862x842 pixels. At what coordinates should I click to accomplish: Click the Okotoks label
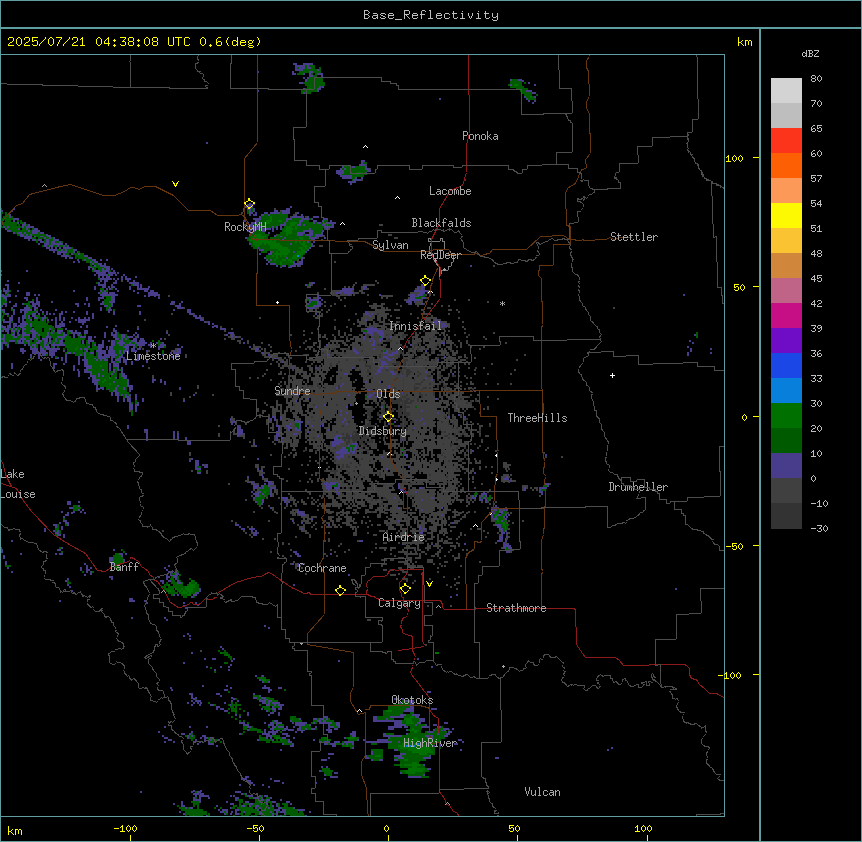click(412, 700)
